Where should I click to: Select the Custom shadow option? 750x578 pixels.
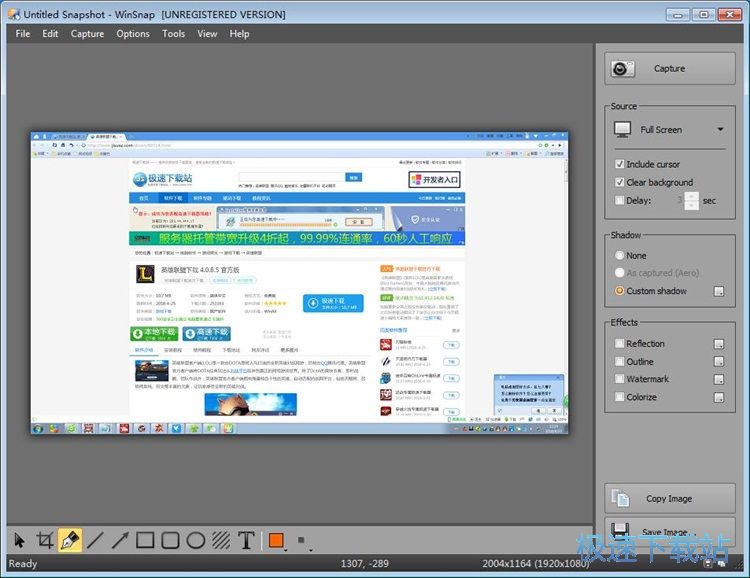(x=619, y=291)
